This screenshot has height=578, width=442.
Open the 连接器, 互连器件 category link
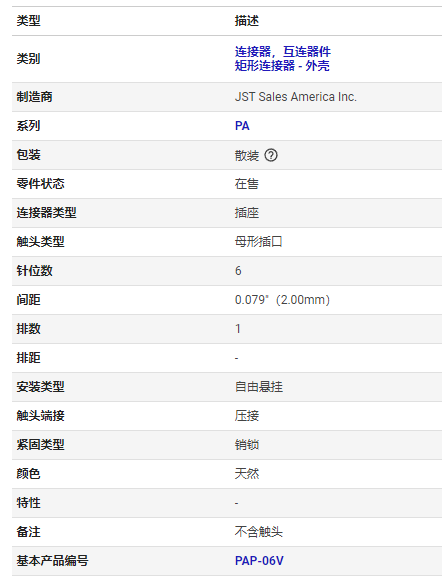(x=283, y=52)
